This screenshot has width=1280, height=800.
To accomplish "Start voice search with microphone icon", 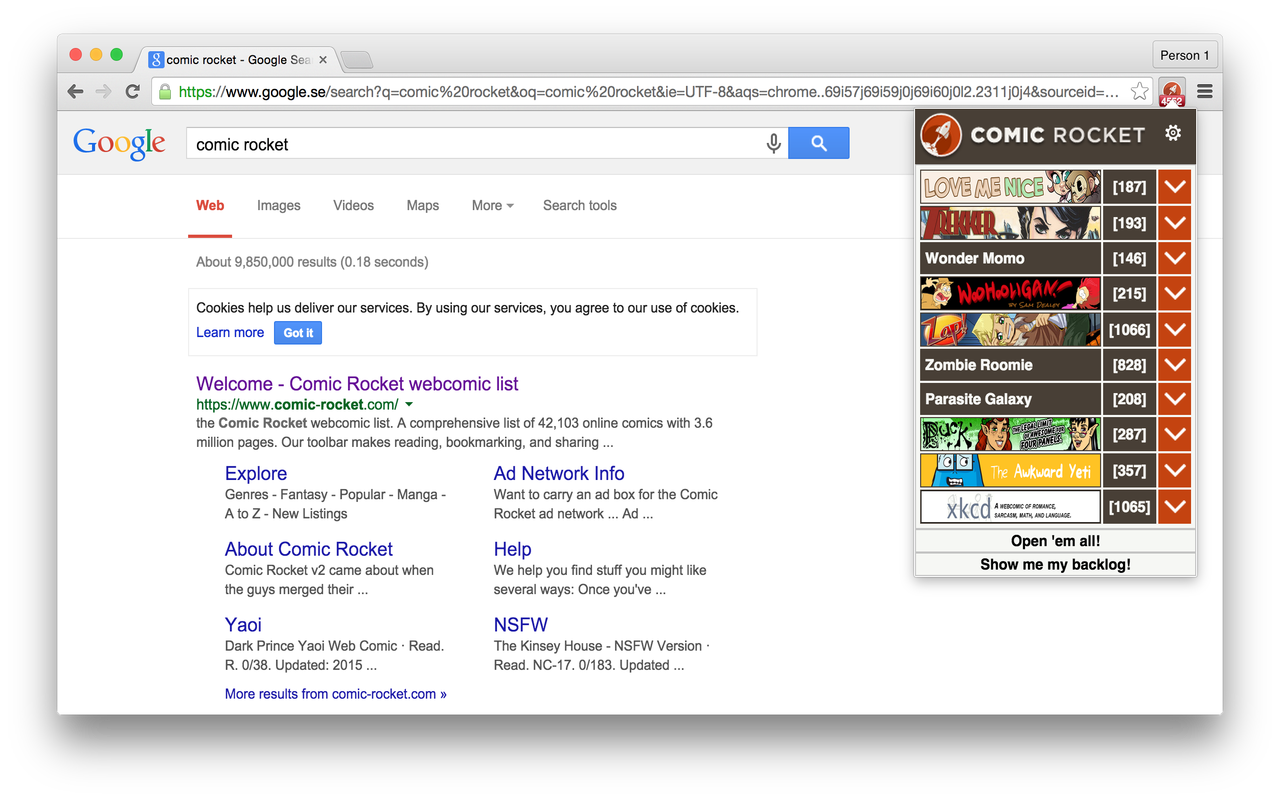I will [773, 143].
